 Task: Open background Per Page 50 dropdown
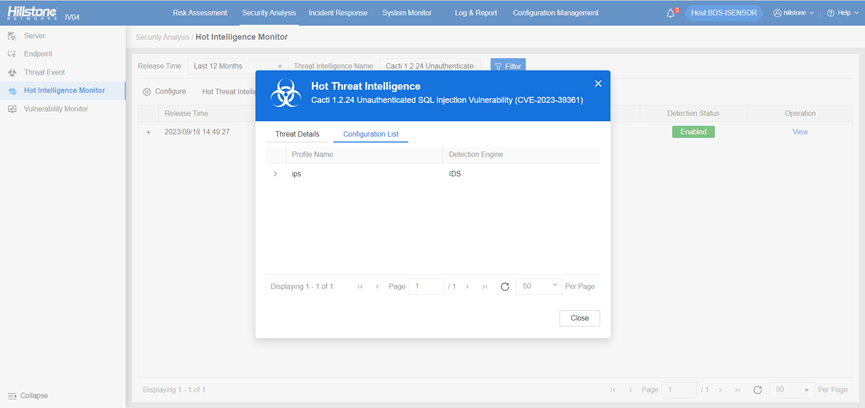coord(792,390)
